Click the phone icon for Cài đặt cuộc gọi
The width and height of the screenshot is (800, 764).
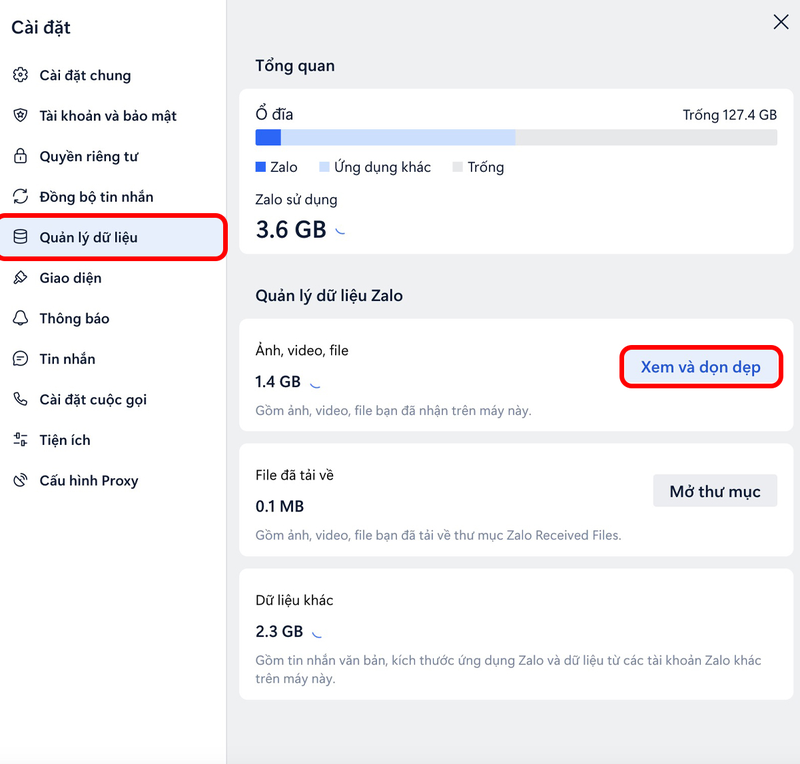tap(20, 399)
